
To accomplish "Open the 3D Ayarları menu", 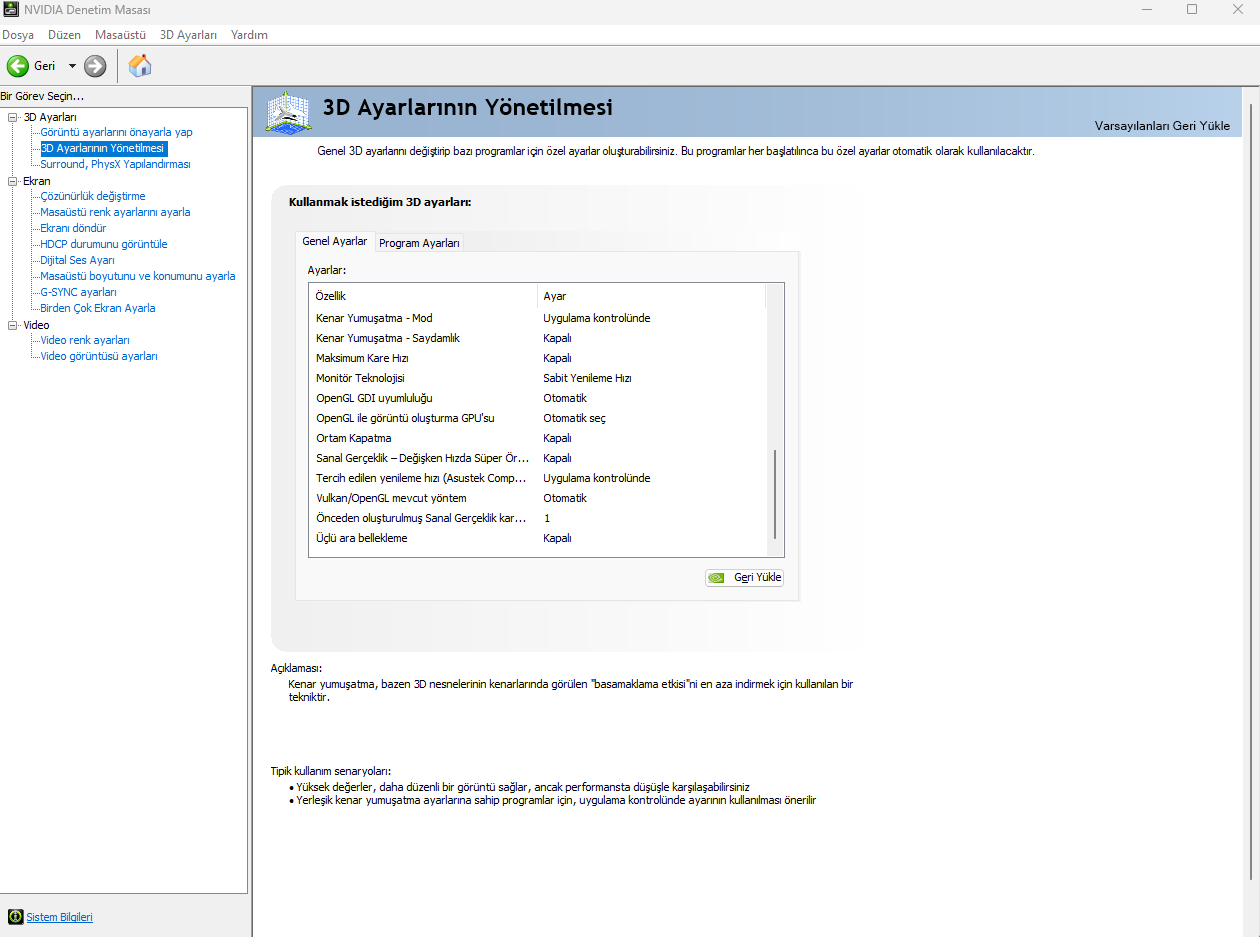I will pos(188,34).
